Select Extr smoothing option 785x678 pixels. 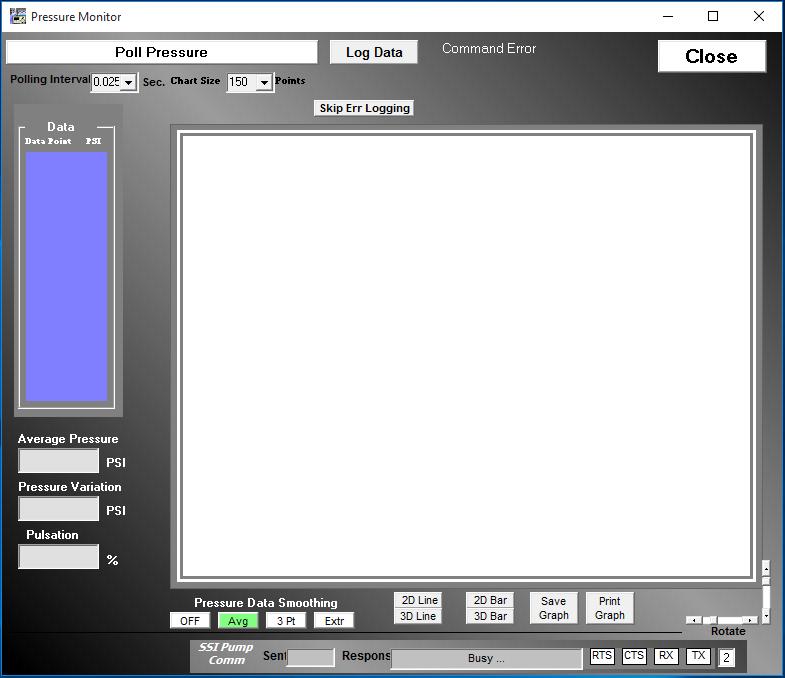[334, 621]
